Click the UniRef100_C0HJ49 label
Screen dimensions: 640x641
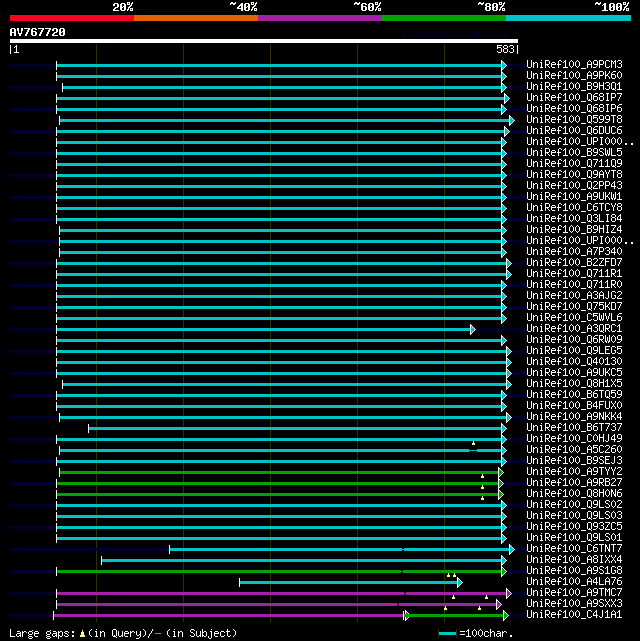click(x=574, y=439)
